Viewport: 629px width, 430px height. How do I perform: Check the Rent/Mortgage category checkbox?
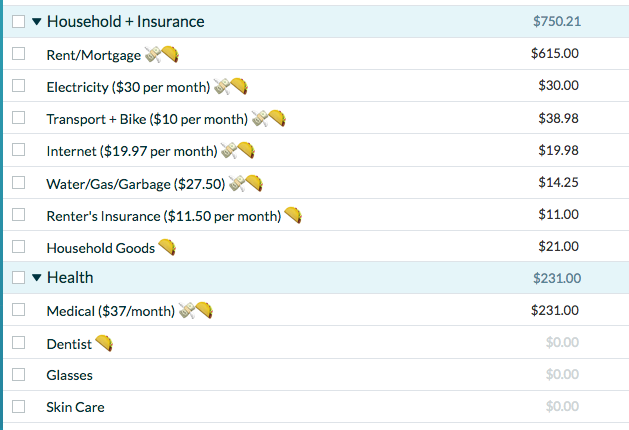[x=18, y=53]
